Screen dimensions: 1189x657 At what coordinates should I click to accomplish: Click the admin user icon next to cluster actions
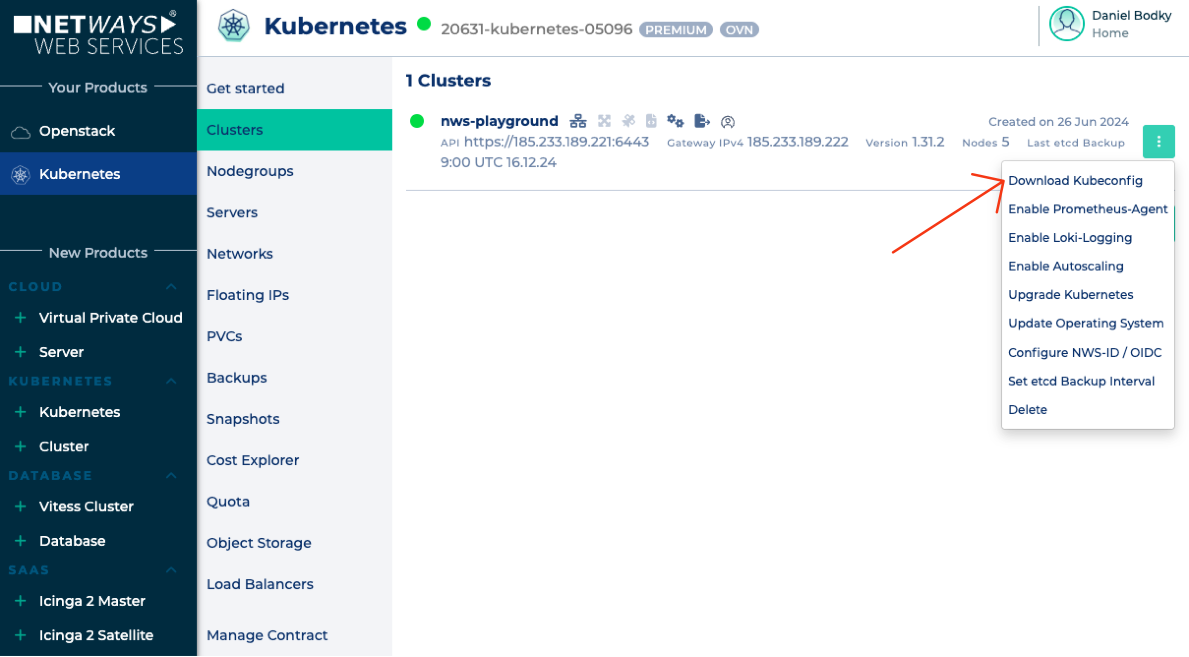tap(727, 121)
